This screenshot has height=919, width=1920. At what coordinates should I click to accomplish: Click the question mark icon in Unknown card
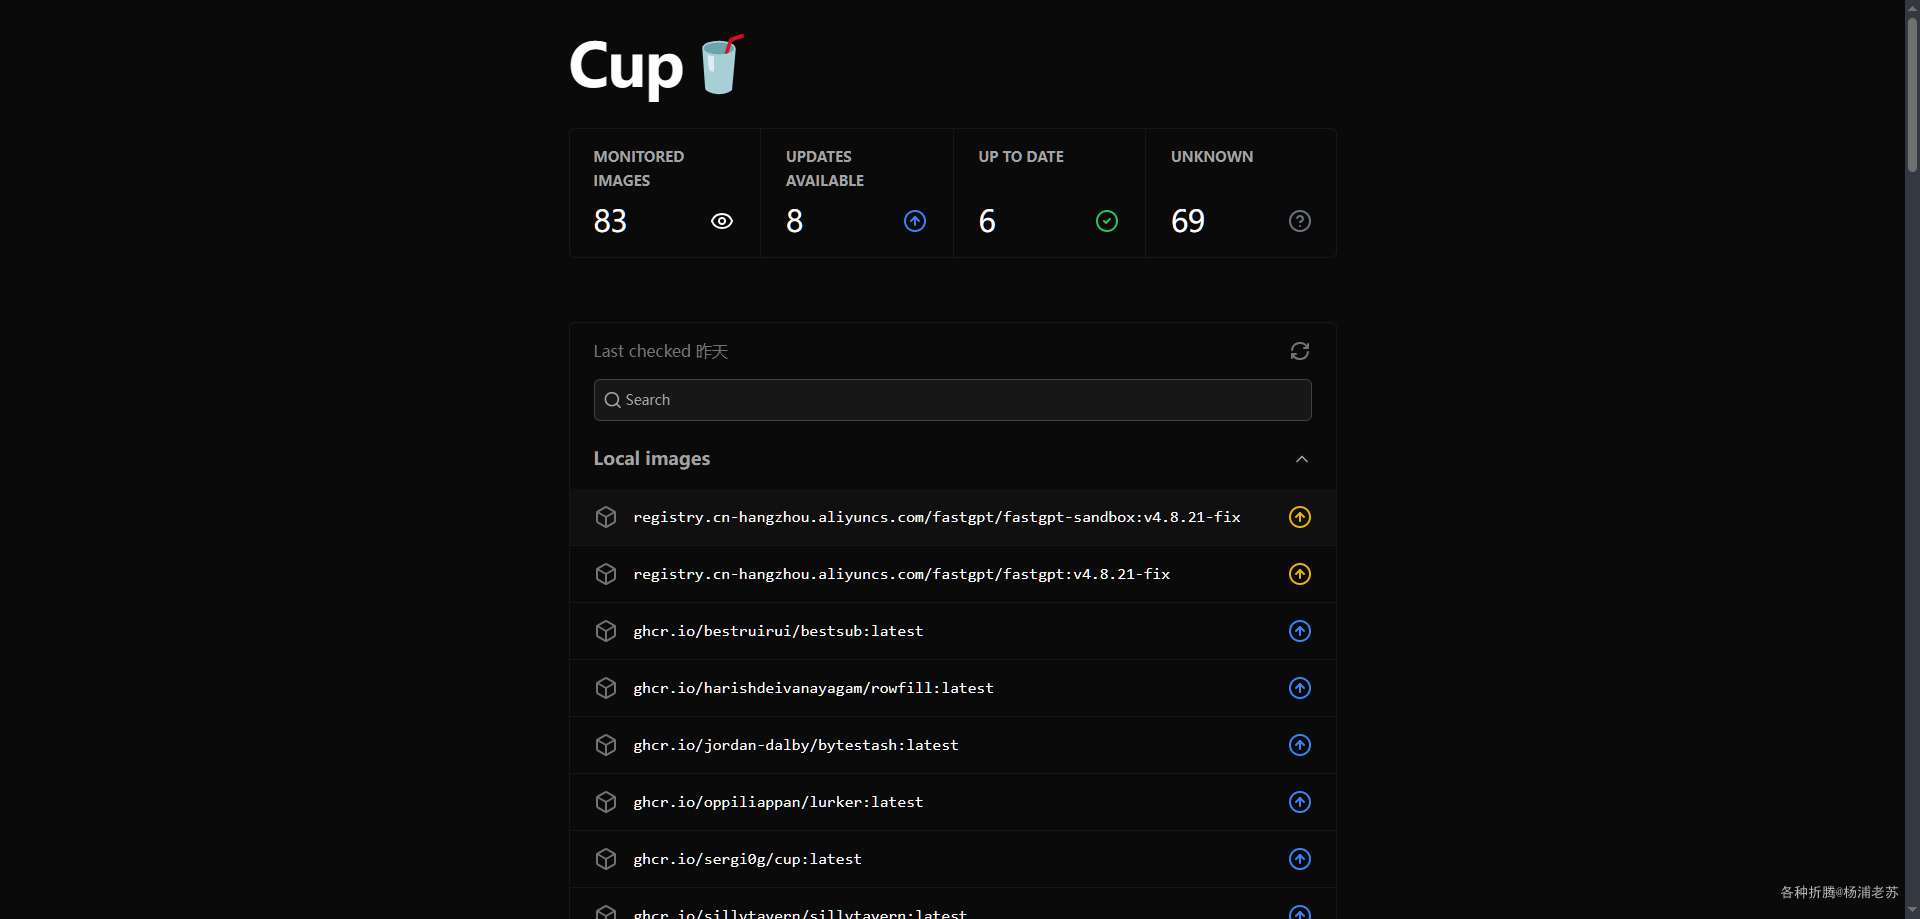click(x=1300, y=221)
